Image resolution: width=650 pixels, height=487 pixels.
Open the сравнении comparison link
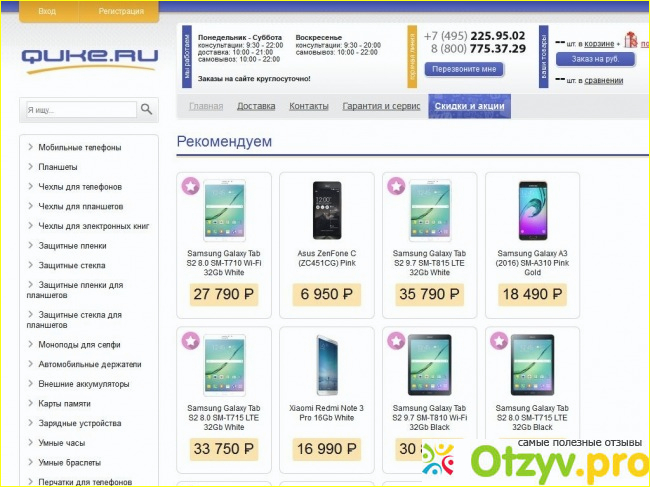pyautogui.click(x=604, y=80)
